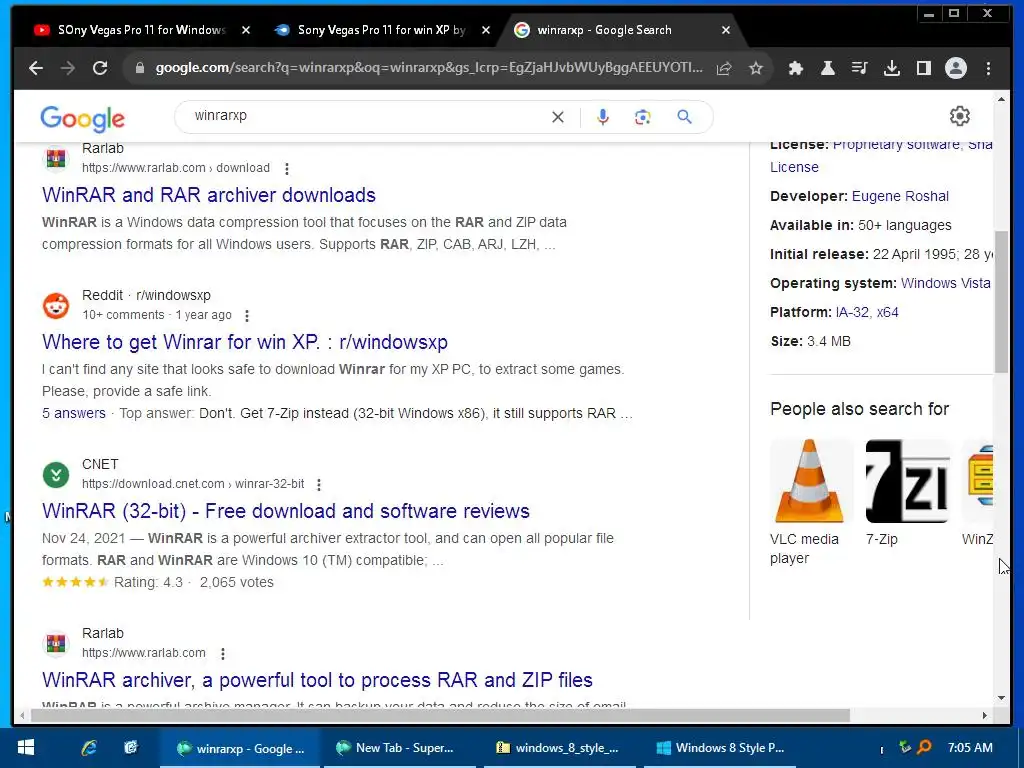Click the winrarxp search input field
This screenshot has height=768, width=1024.
[366, 117]
